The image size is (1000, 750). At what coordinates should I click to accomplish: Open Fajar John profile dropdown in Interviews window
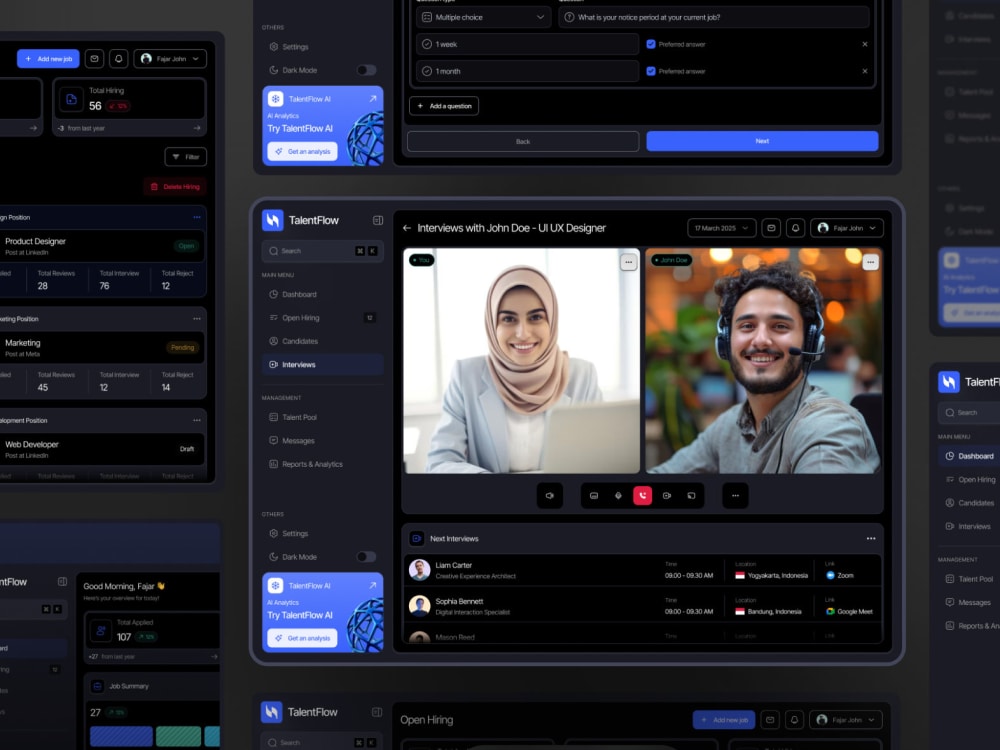[x=847, y=228]
